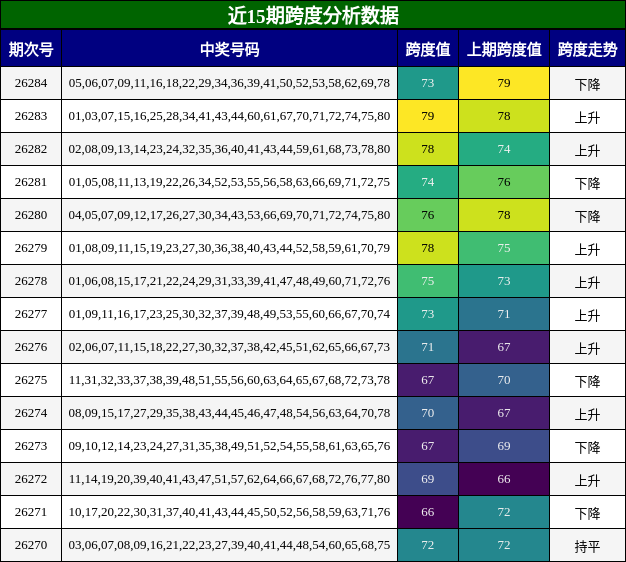Click span value 74 in row 26281
This screenshot has height=562, width=626.
(x=428, y=182)
